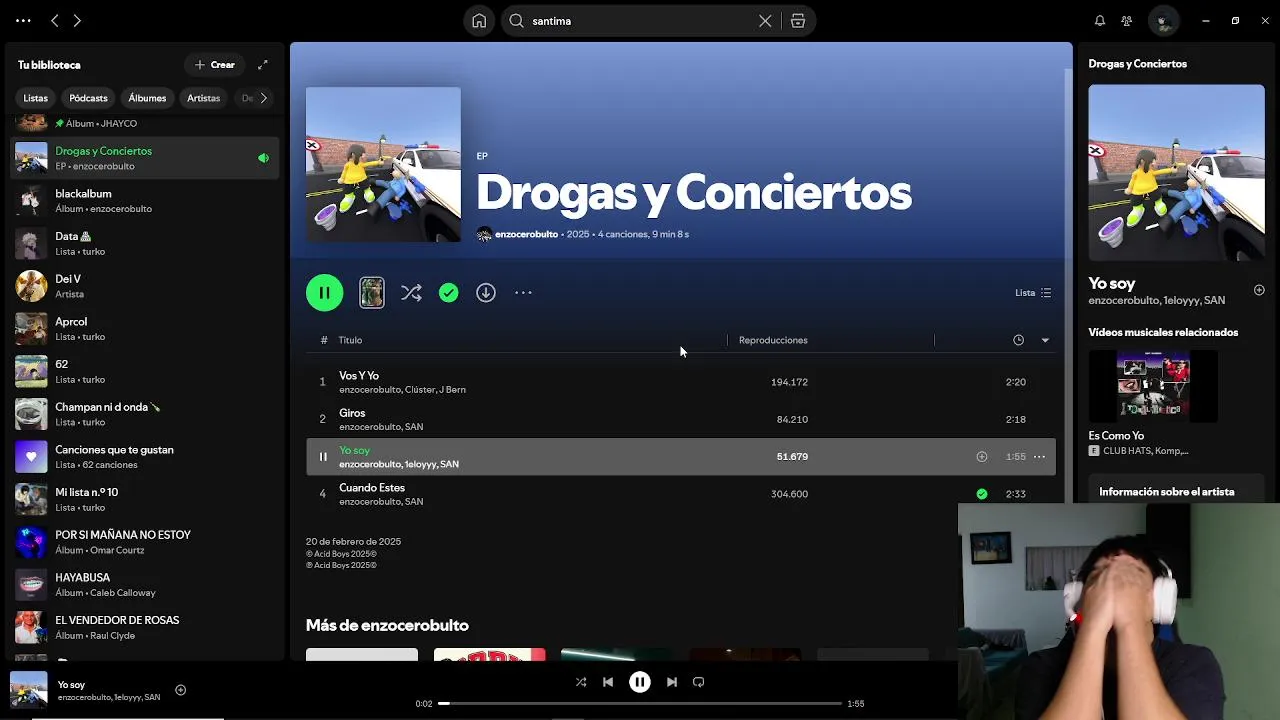Click the album preview thumbnail button
Image resolution: width=1280 pixels, height=720 pixels.
[372, 293]
